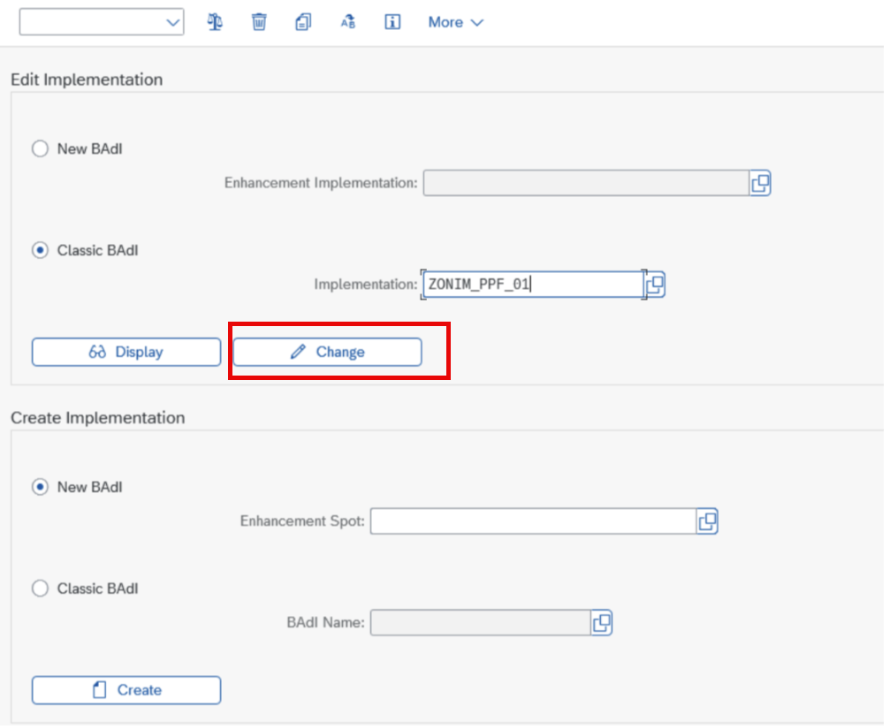This screenshot has height=726, width=885.
Task: Click the balance scale check icon
Action: click(x=215, y=22)
